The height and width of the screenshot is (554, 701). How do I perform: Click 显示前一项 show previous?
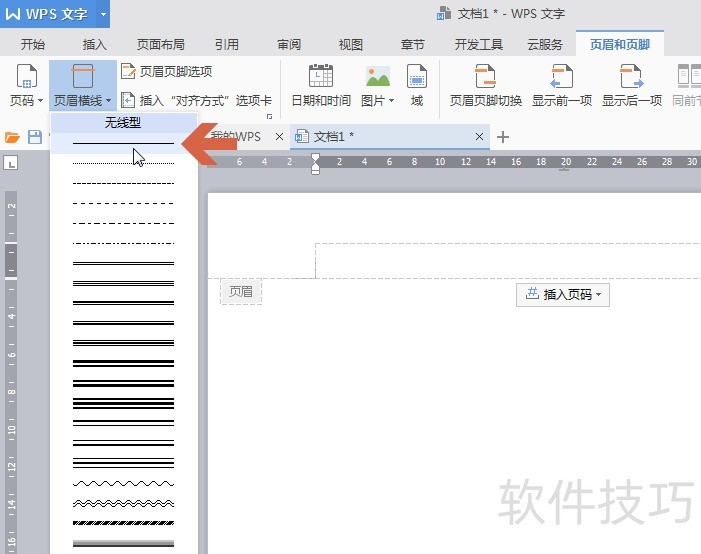562,85
